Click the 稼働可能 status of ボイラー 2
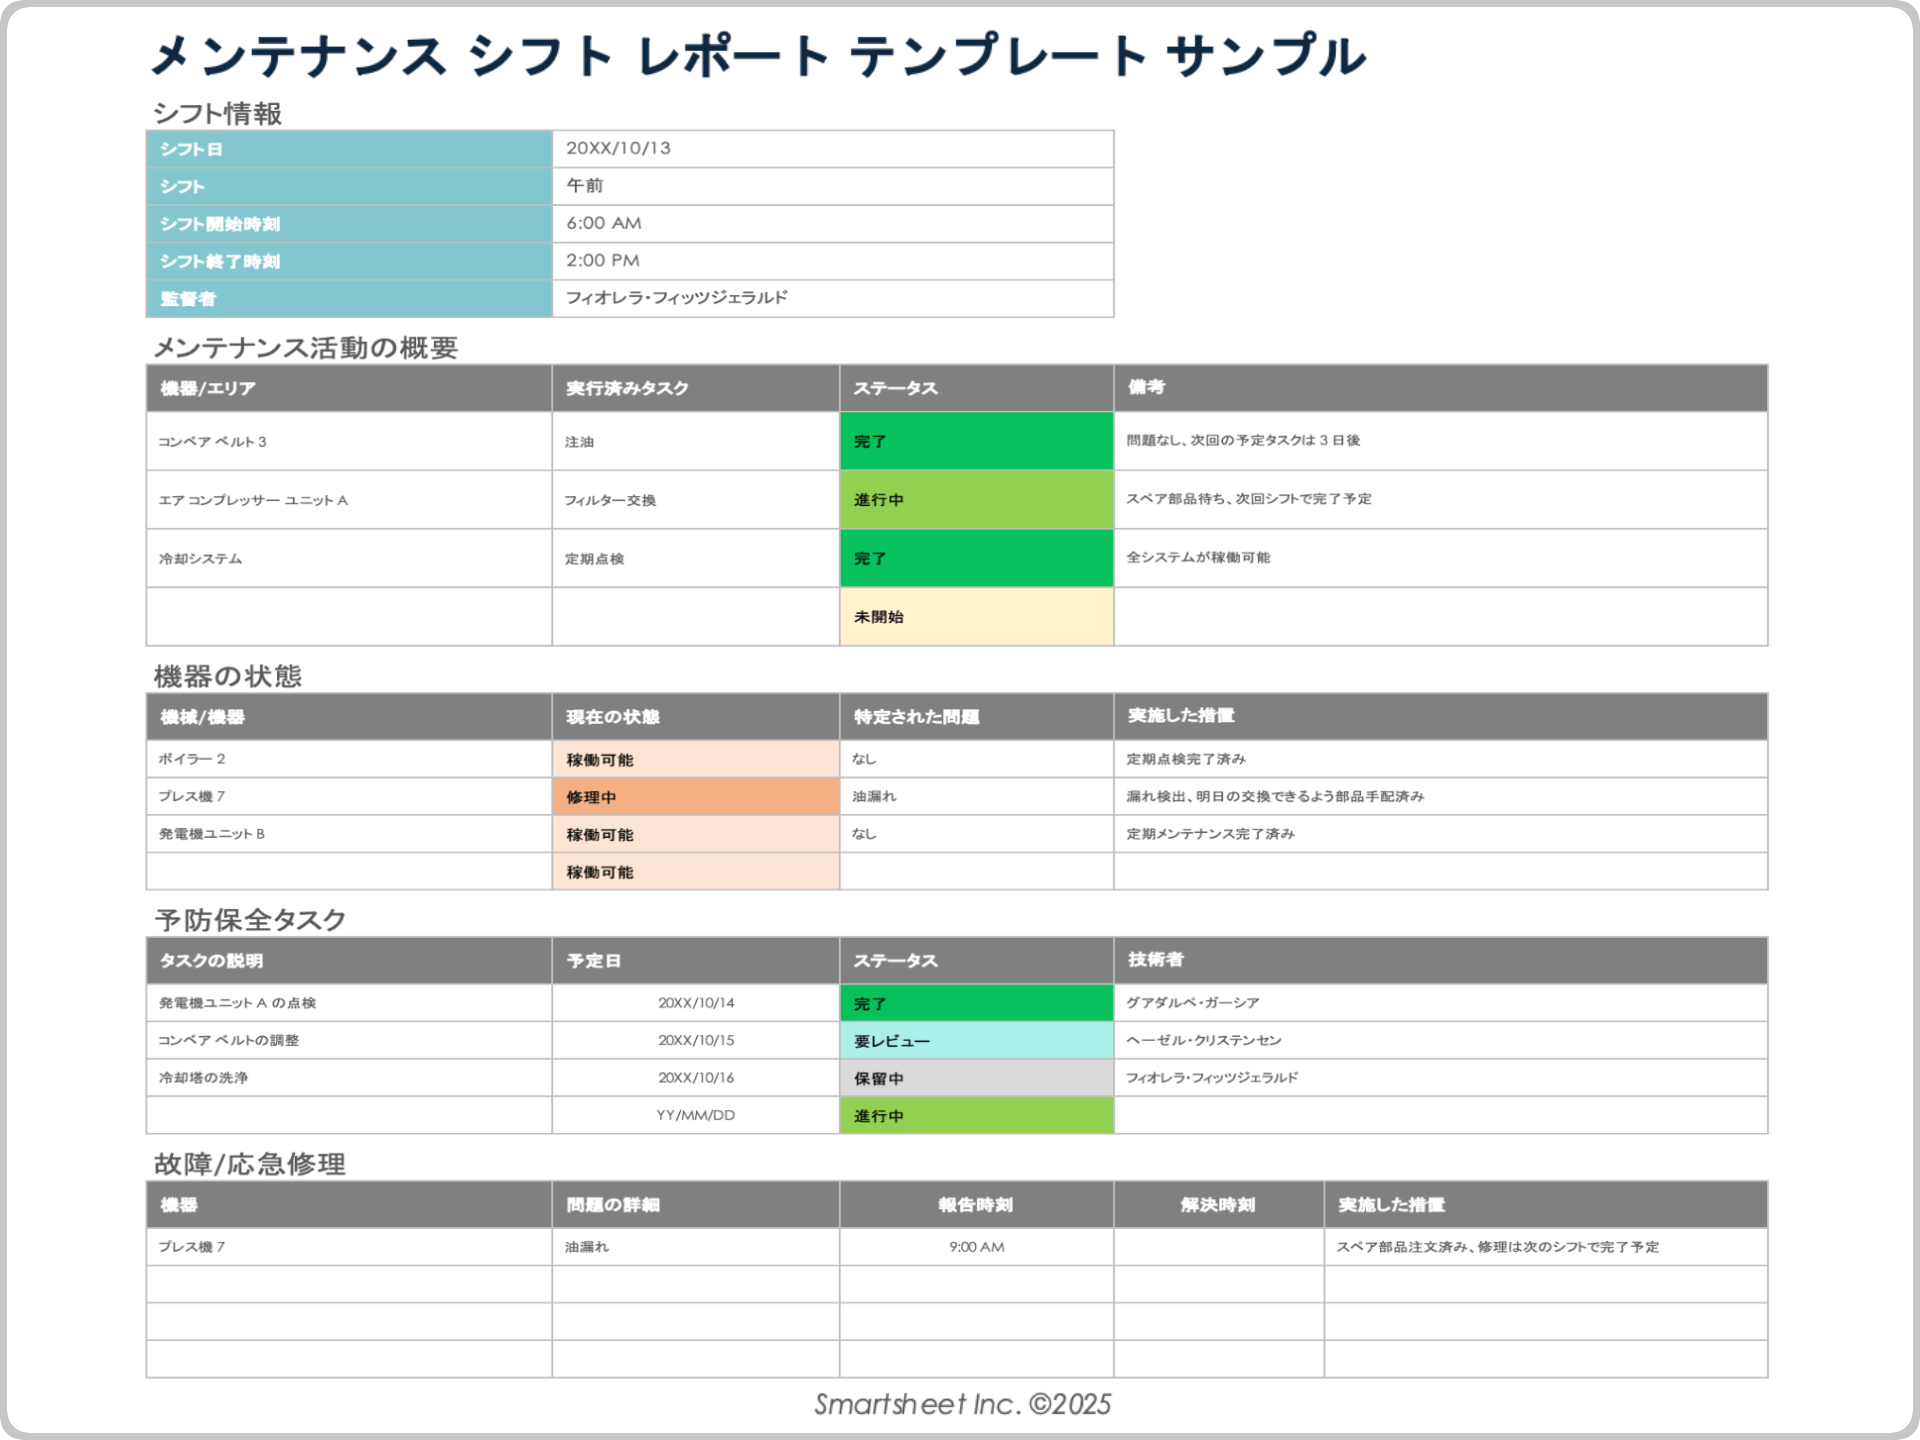1920x1440 pixels. [x=695, y=758]
